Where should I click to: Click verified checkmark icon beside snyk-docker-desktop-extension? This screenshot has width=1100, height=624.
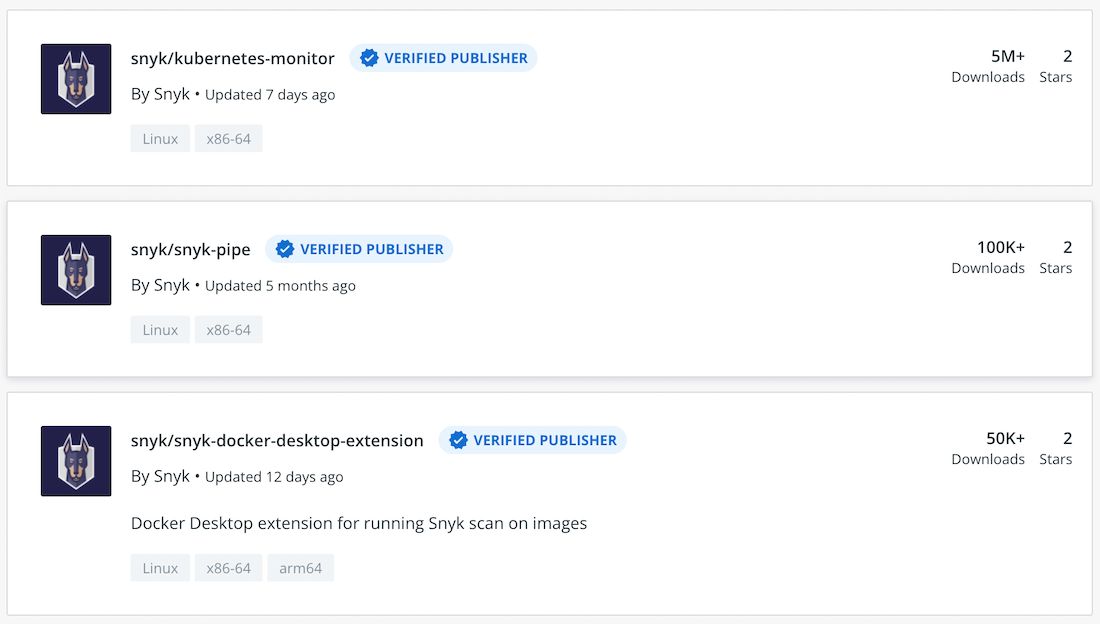point(458,440)
